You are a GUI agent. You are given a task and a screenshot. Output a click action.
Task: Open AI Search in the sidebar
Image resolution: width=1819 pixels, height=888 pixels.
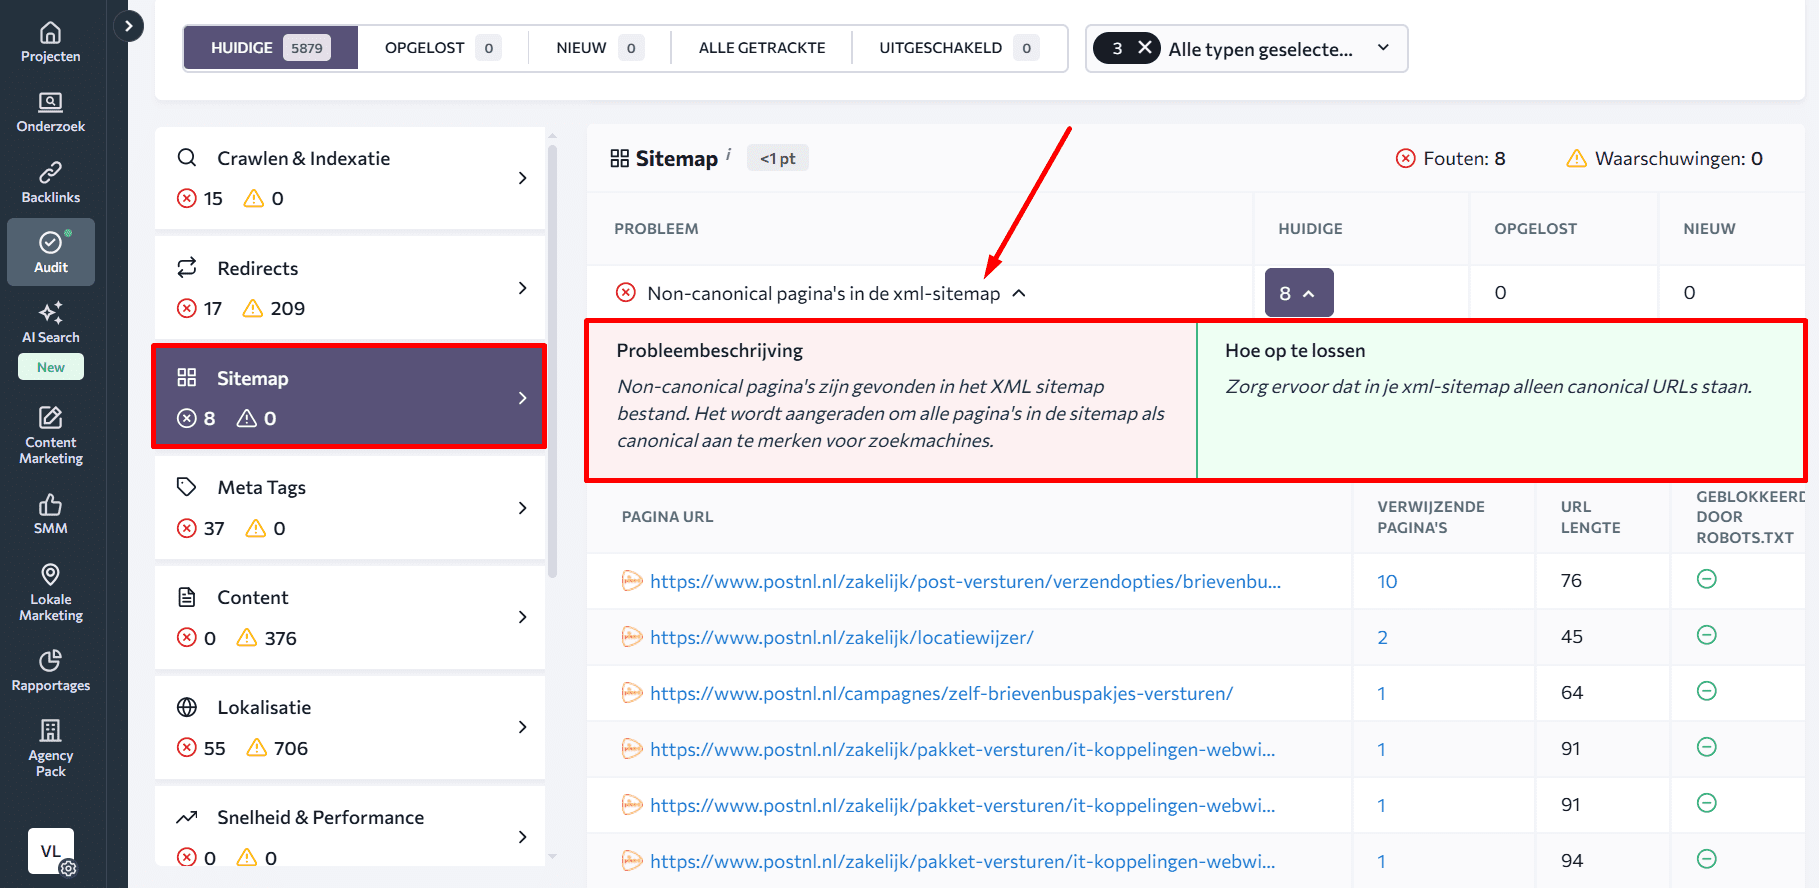[x=51, y=322]
